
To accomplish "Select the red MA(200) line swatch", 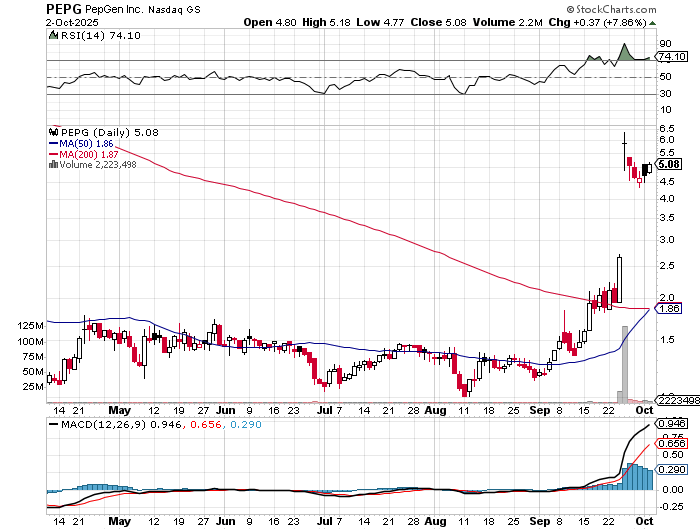I will [53, 154].
